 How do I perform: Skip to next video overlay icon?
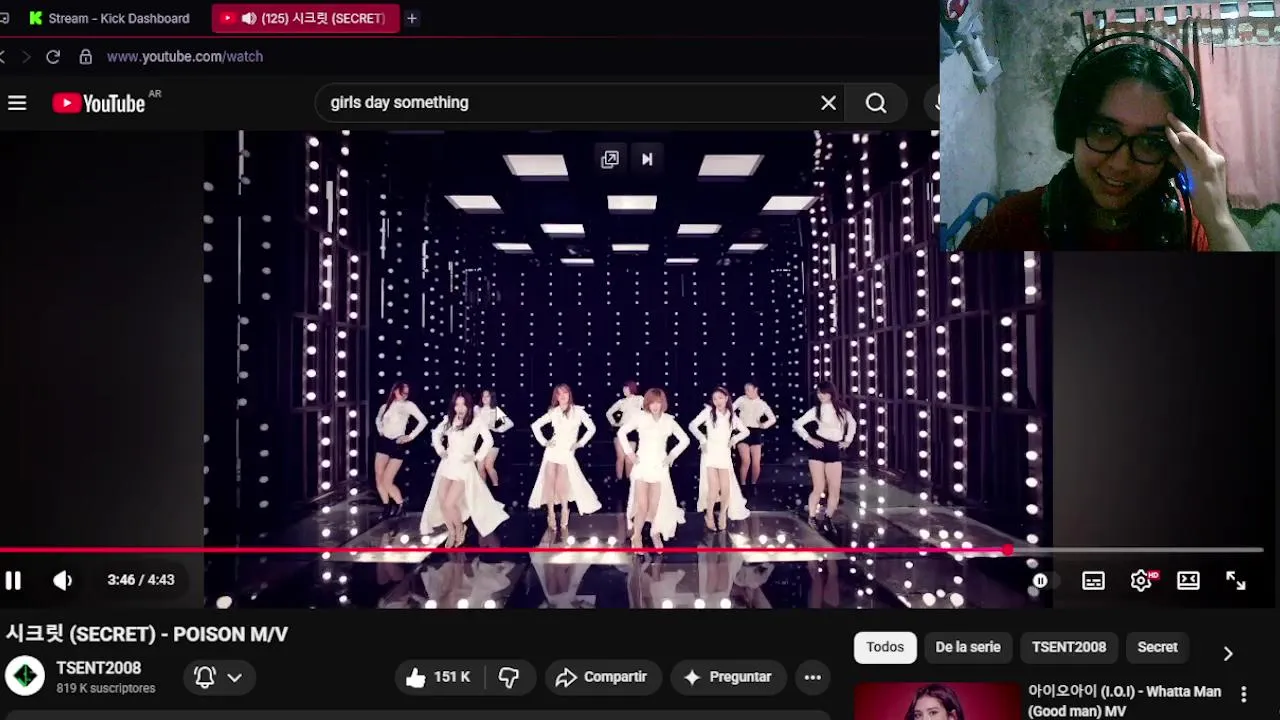click(x=647, y=159)
